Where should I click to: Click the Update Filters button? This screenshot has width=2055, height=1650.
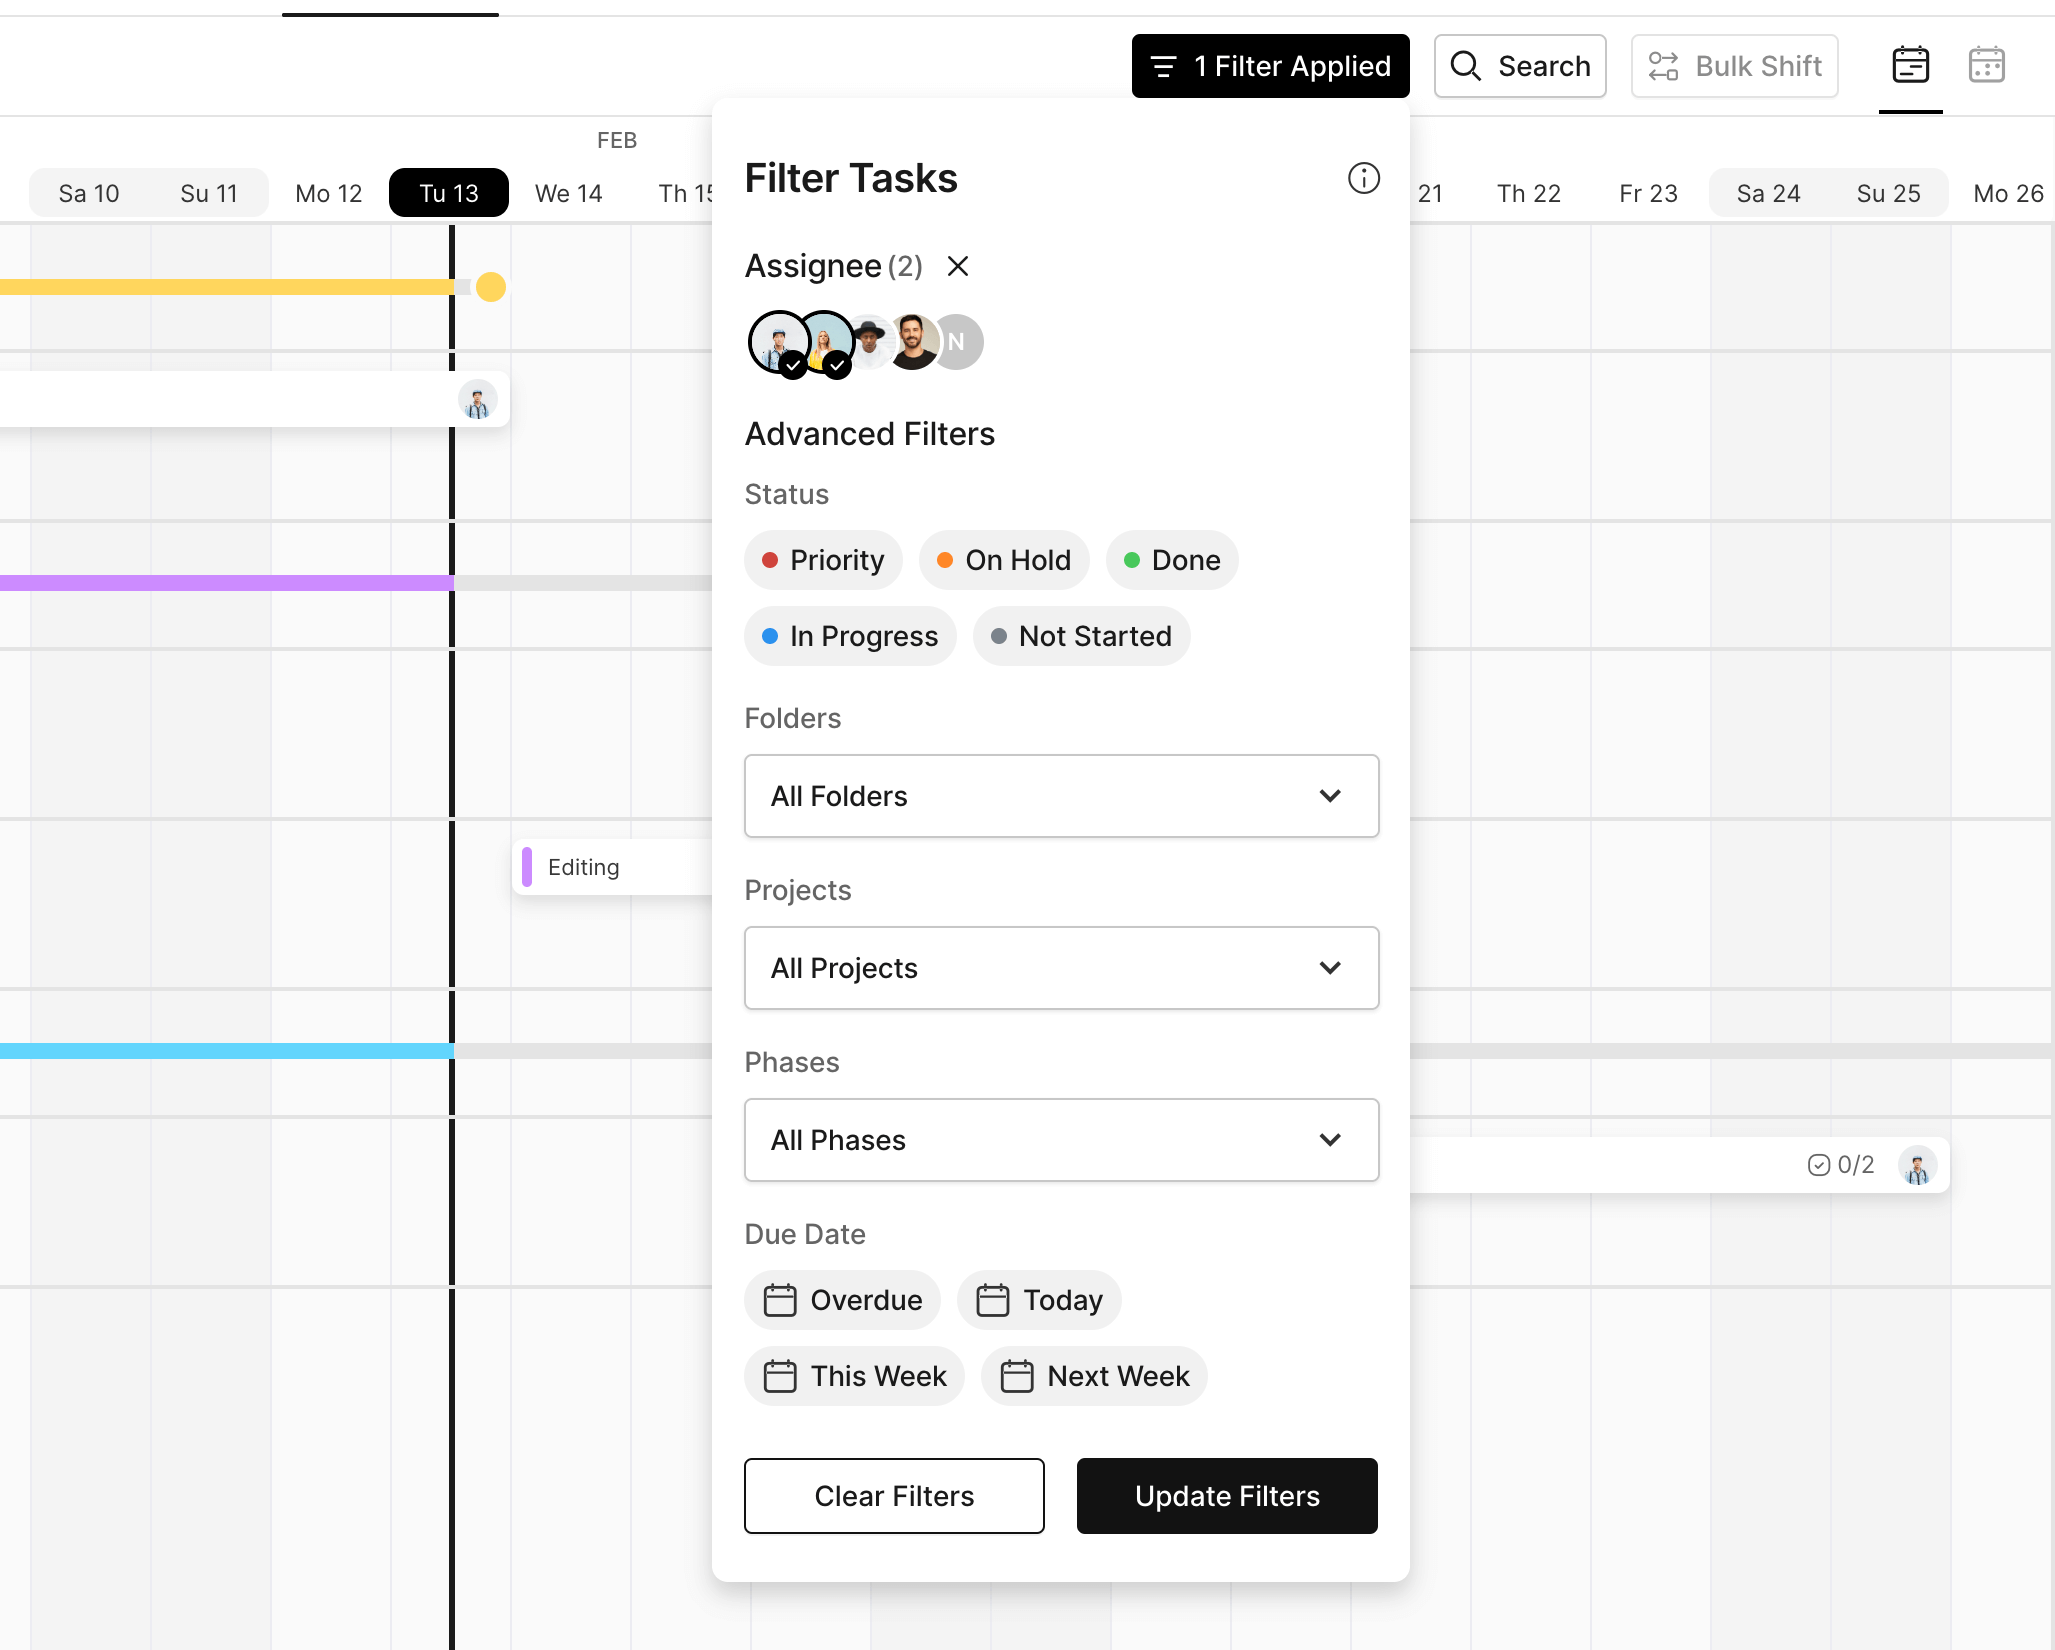1227,1496
